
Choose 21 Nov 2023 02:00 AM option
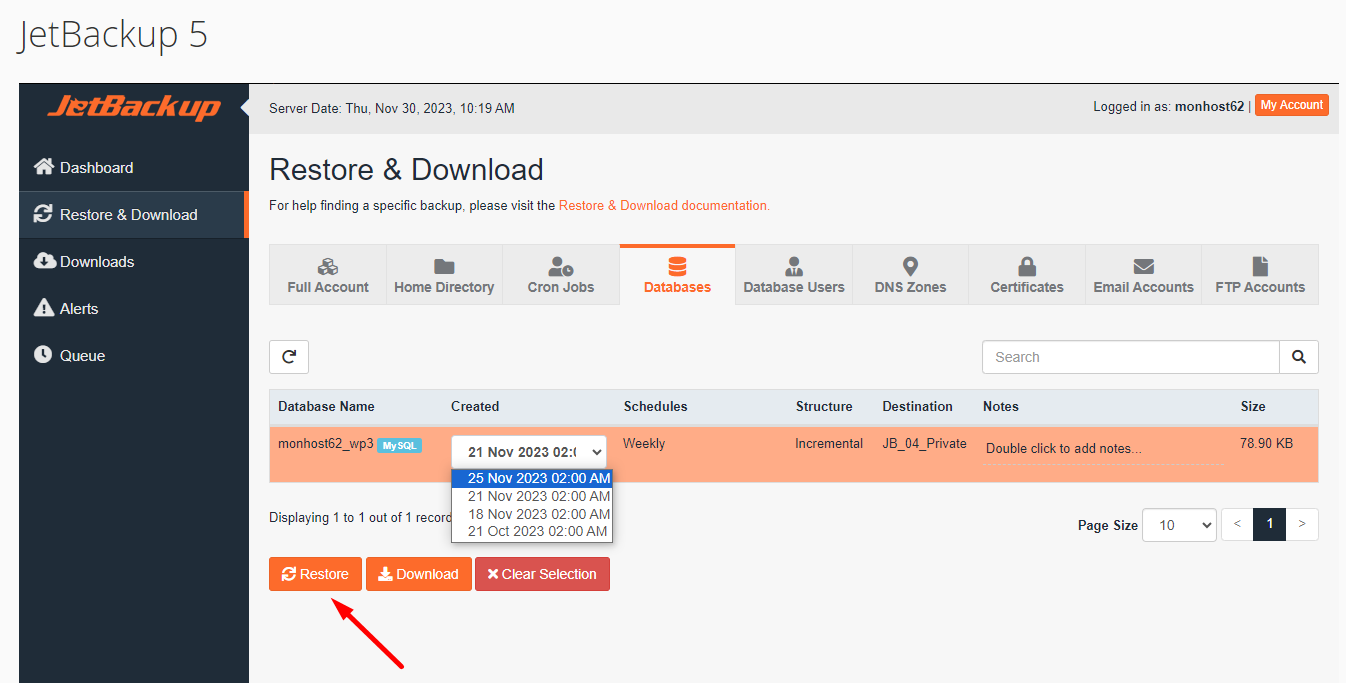(532, 496)
